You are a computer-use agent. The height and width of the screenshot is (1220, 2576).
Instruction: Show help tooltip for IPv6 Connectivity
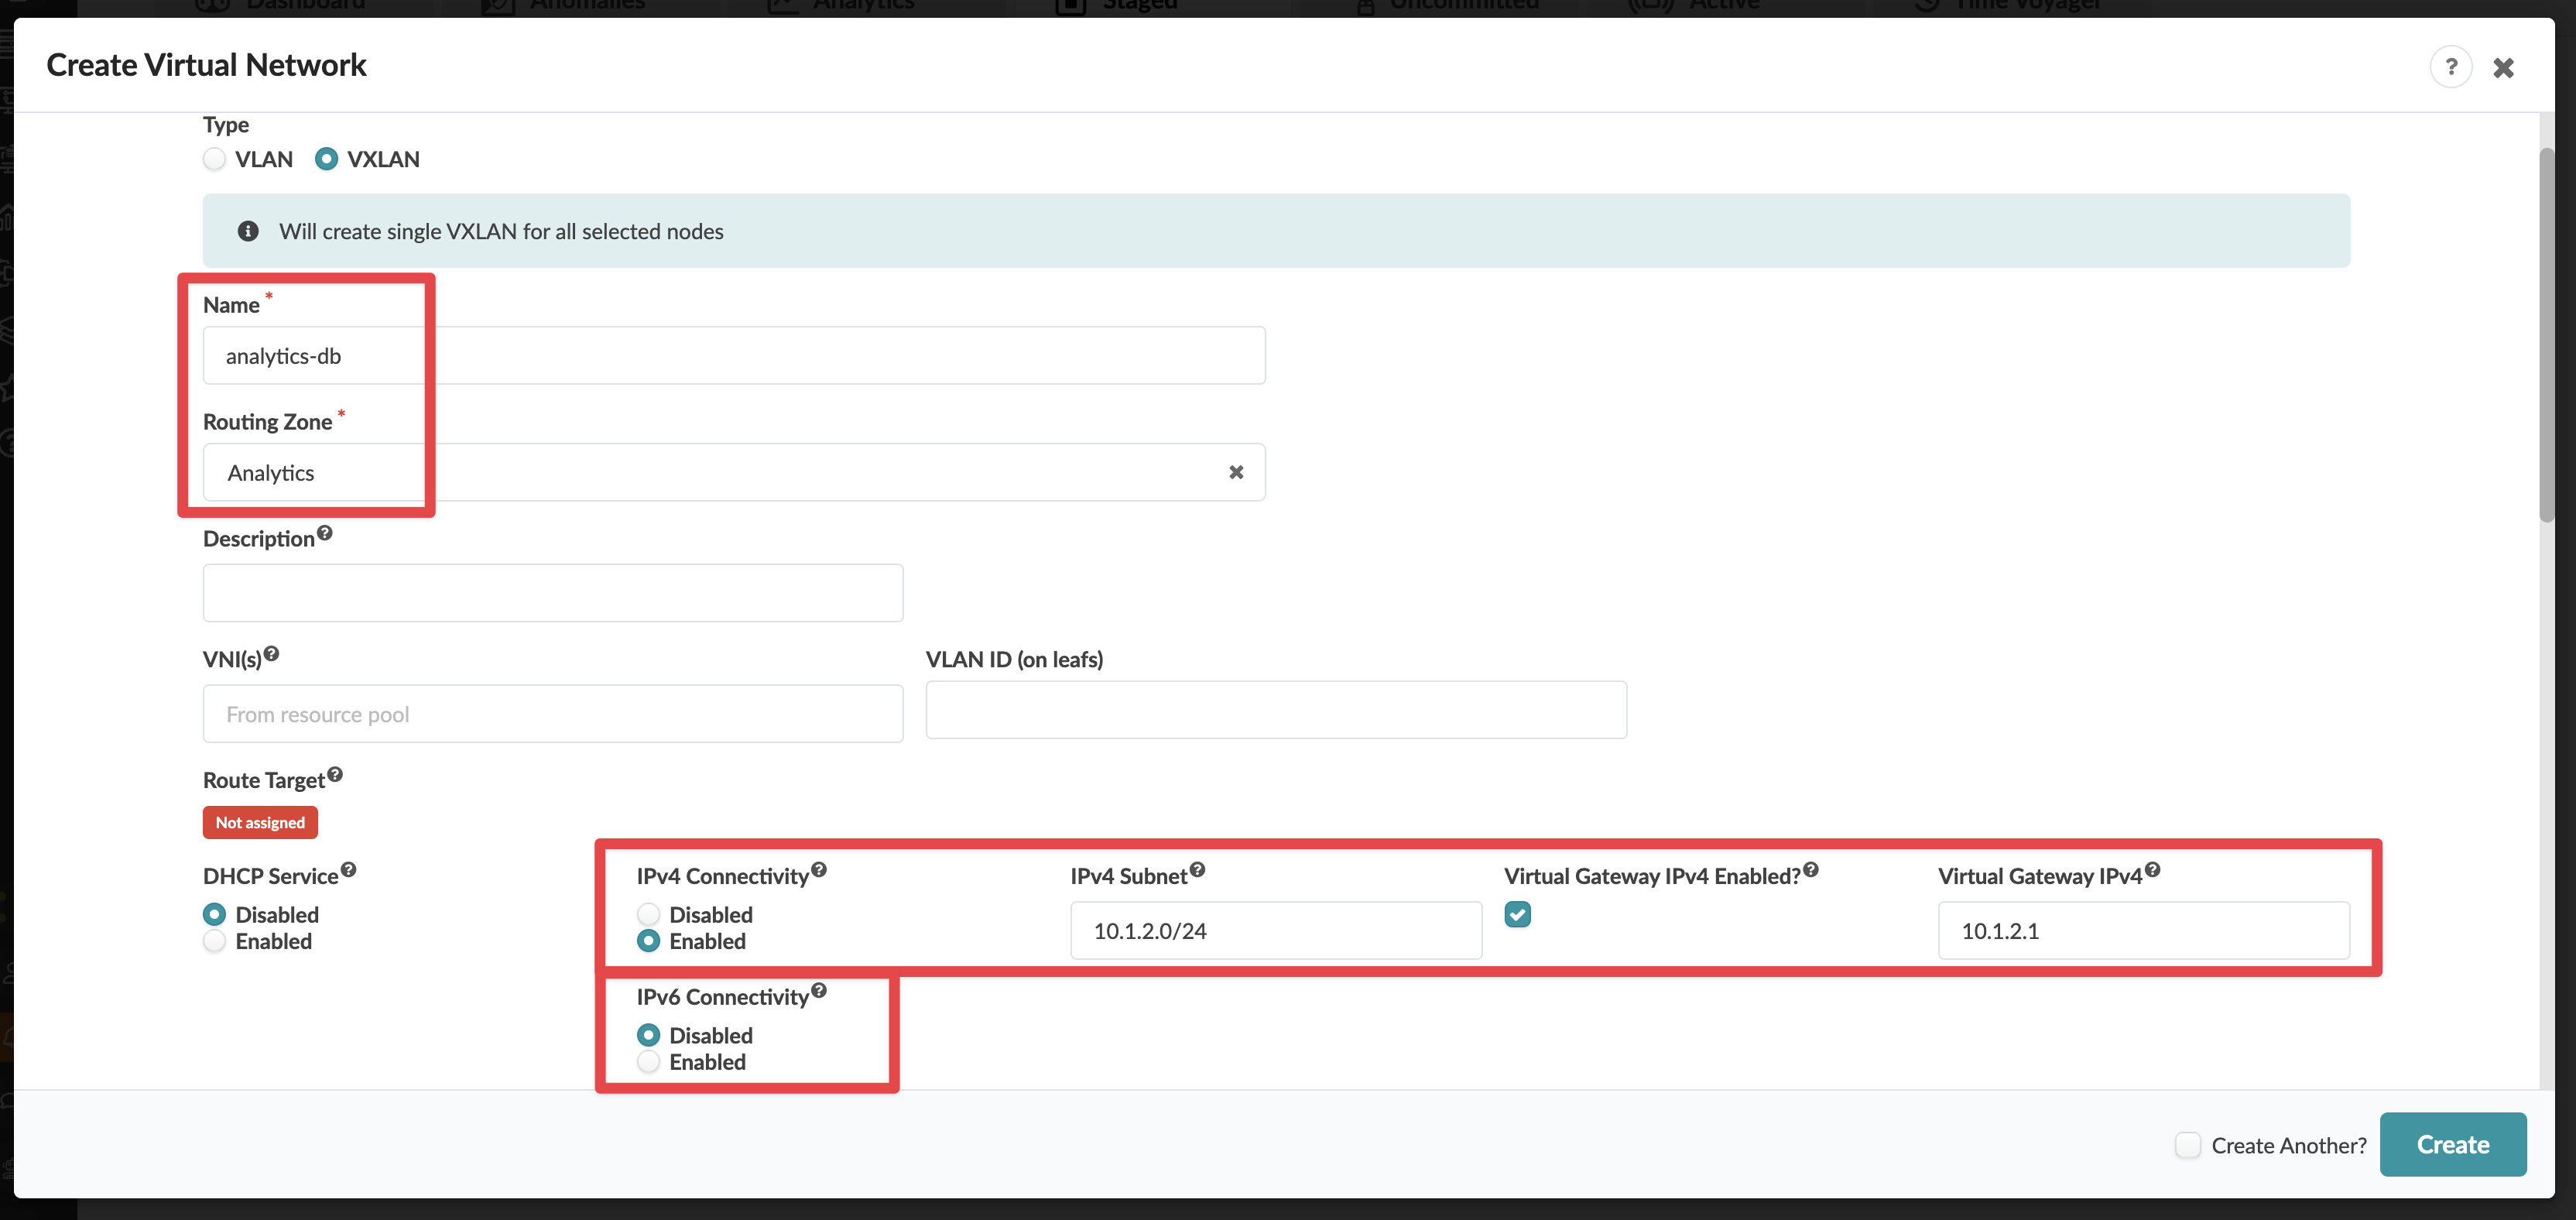tap(819, 990)
